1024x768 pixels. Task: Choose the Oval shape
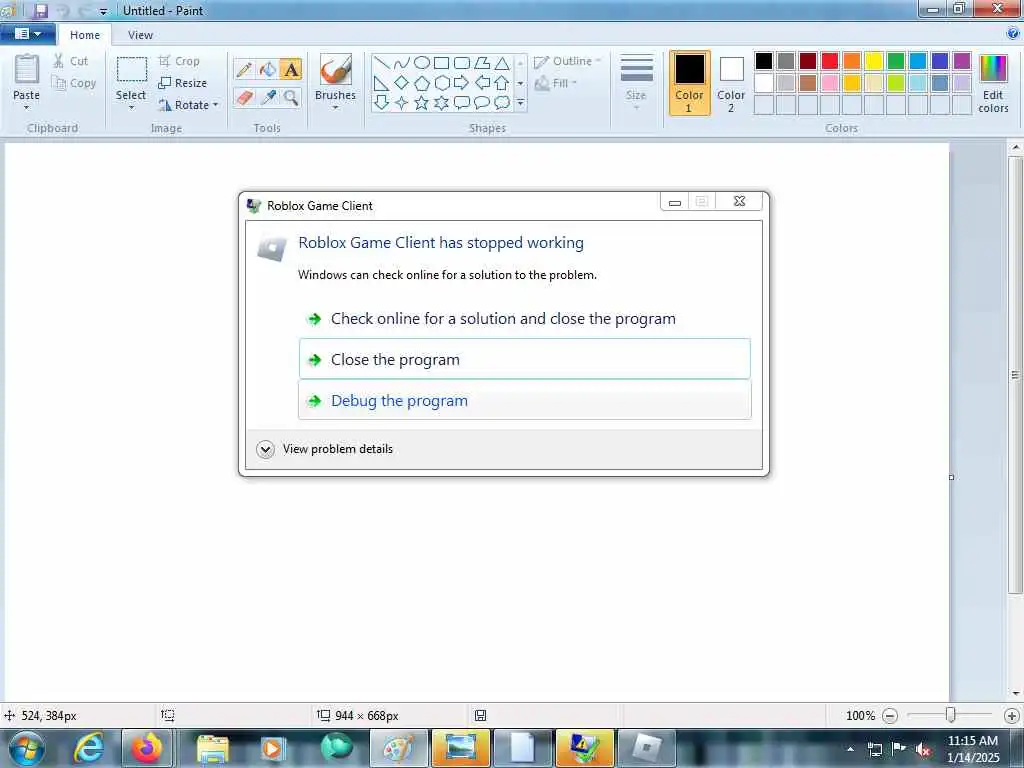point(422,63)
